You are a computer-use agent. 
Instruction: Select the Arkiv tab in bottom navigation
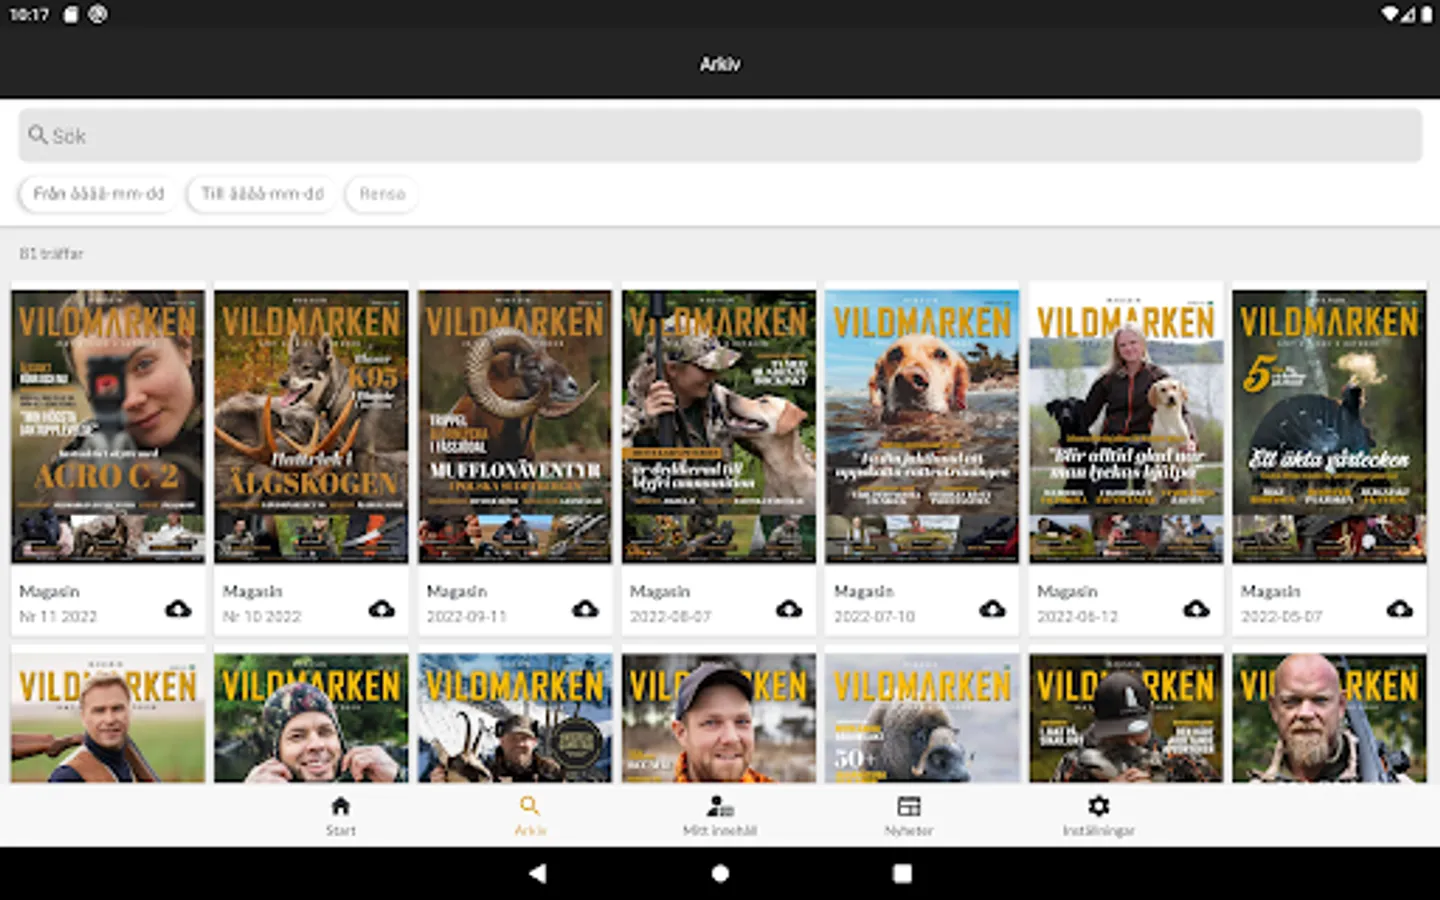pos(530,815)
